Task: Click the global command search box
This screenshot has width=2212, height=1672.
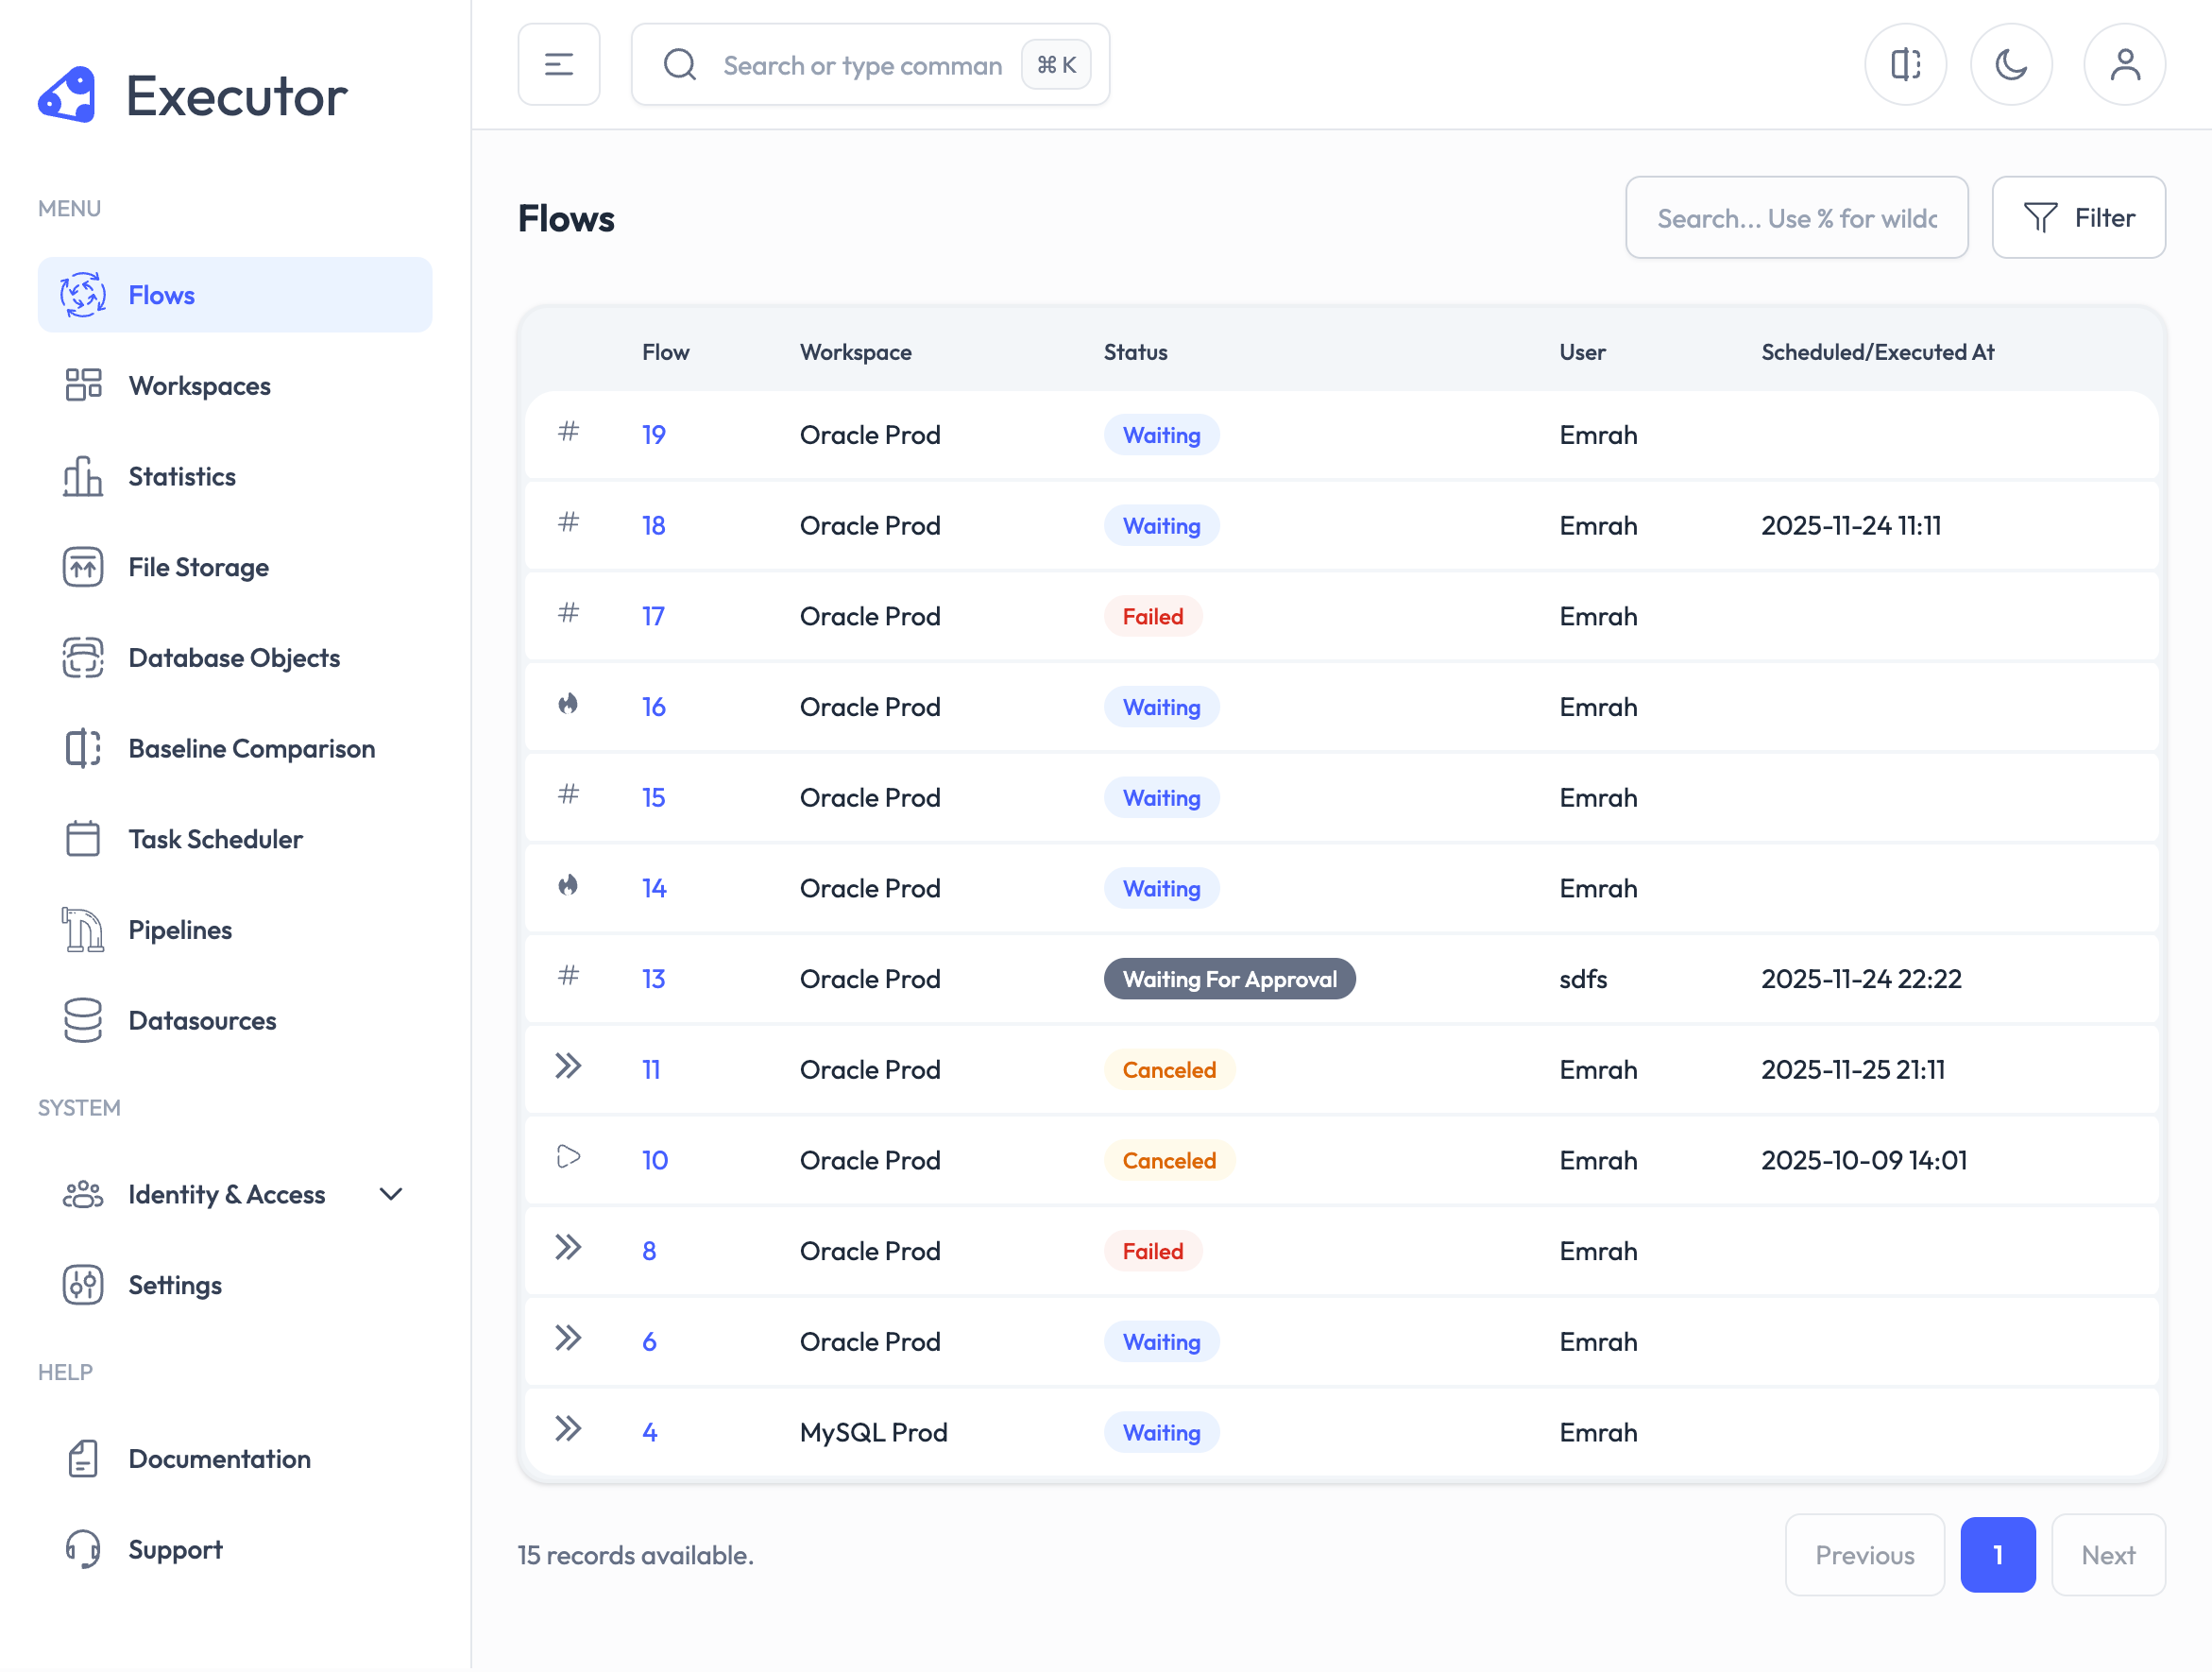Action: [861, 65]
